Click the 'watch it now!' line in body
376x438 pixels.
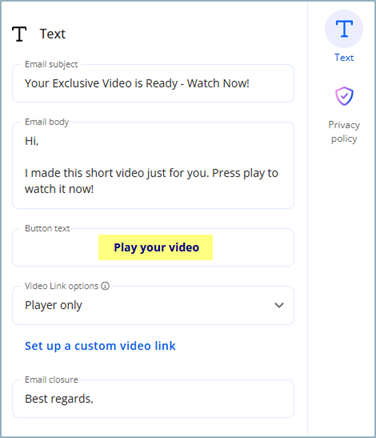59,189
